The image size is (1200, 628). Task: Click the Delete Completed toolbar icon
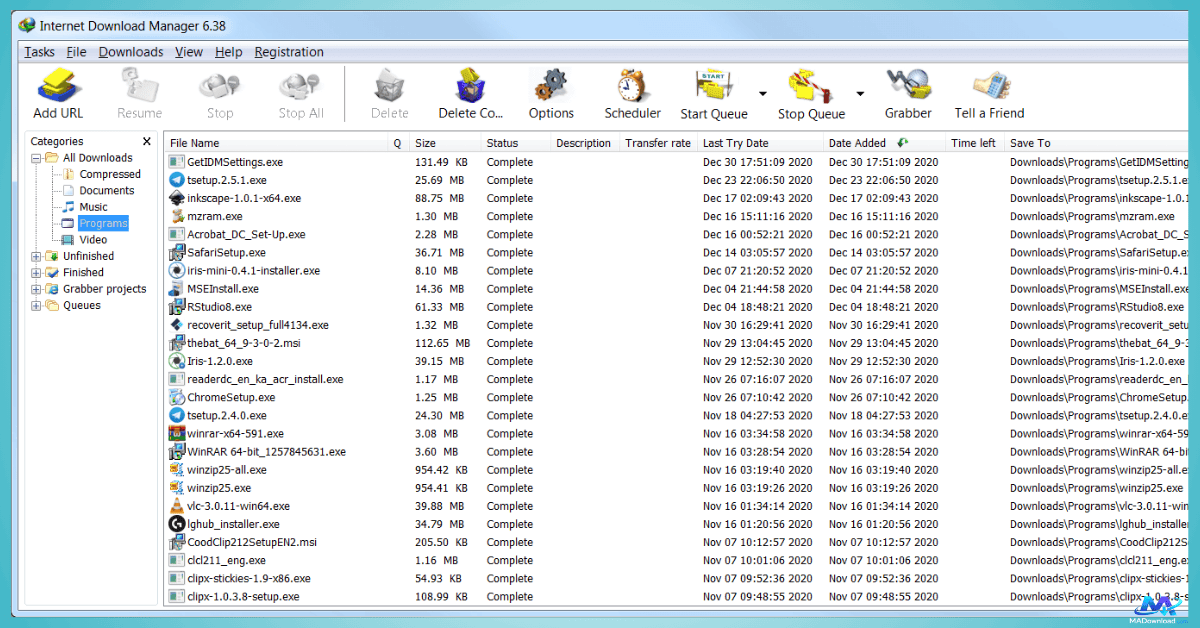coord(470,85)
